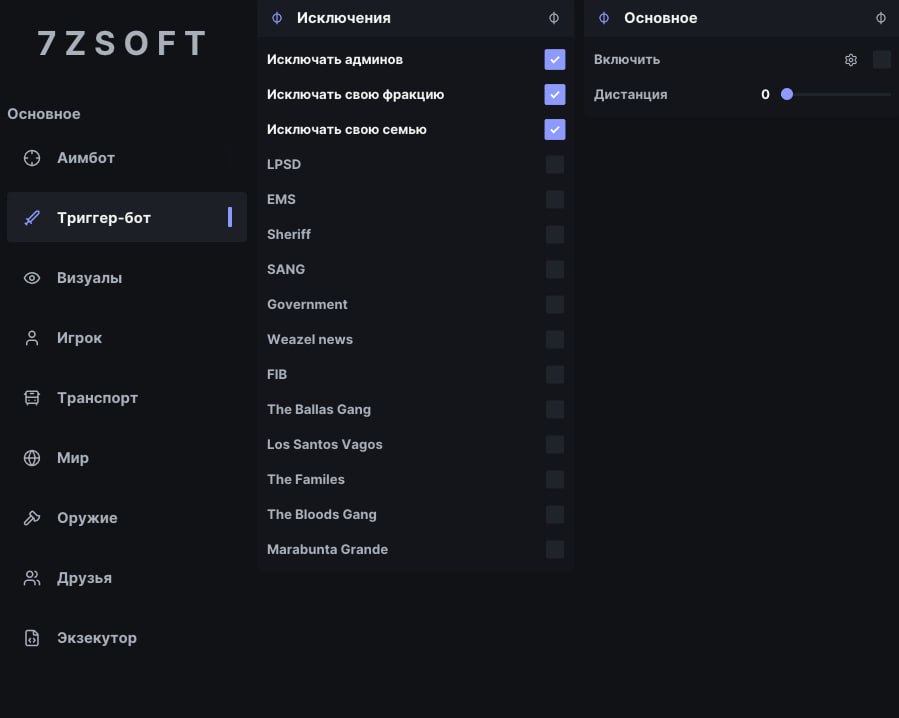The height and width of the screenshot is (718, 899).
Task: Open gear settings next to Включить
Action: (851, 60)
